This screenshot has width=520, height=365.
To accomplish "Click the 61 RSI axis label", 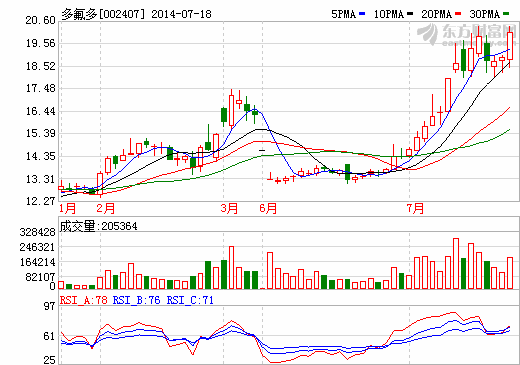I will [49, 336].
